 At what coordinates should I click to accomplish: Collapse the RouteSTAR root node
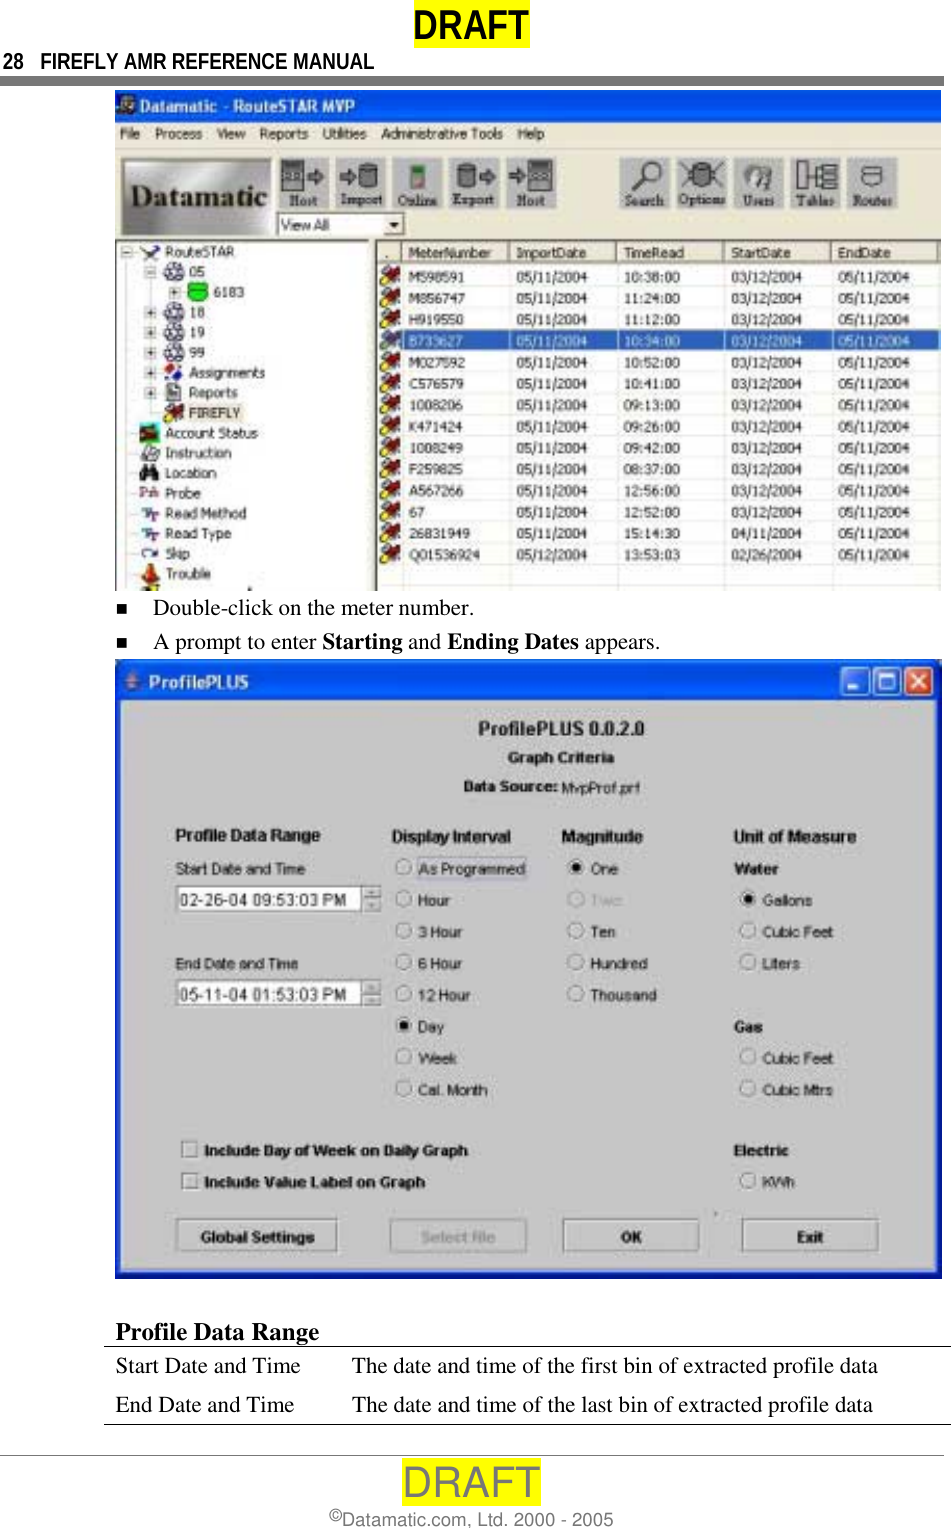(128, 252)
